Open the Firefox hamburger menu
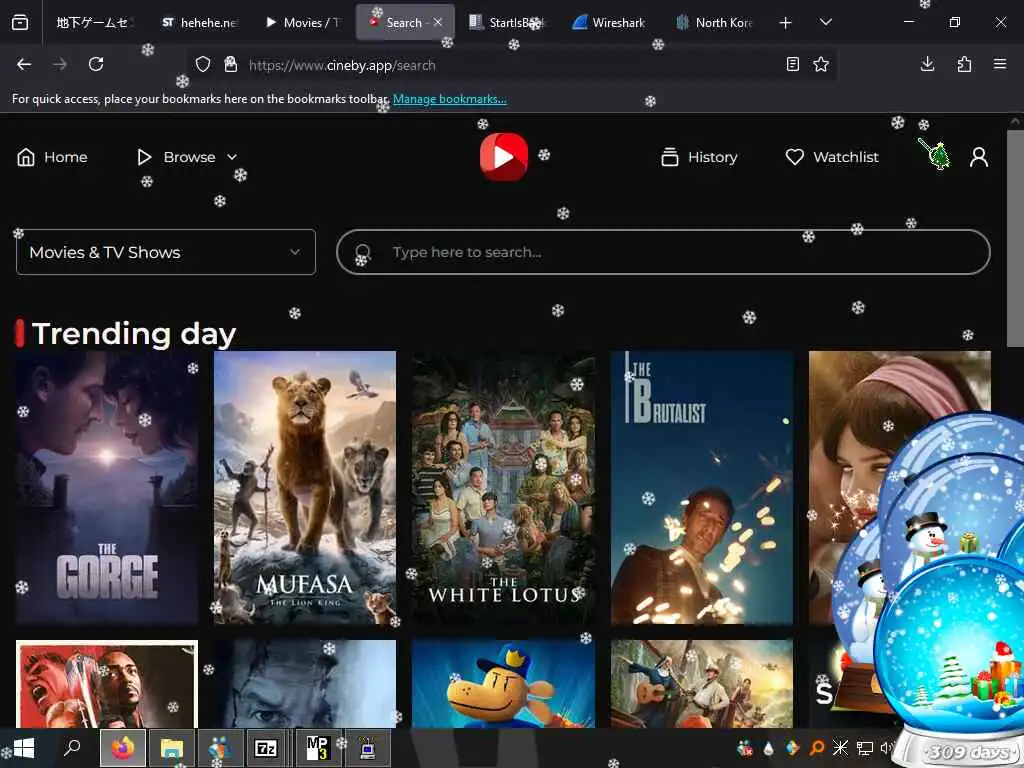 tap(1000, 64)
